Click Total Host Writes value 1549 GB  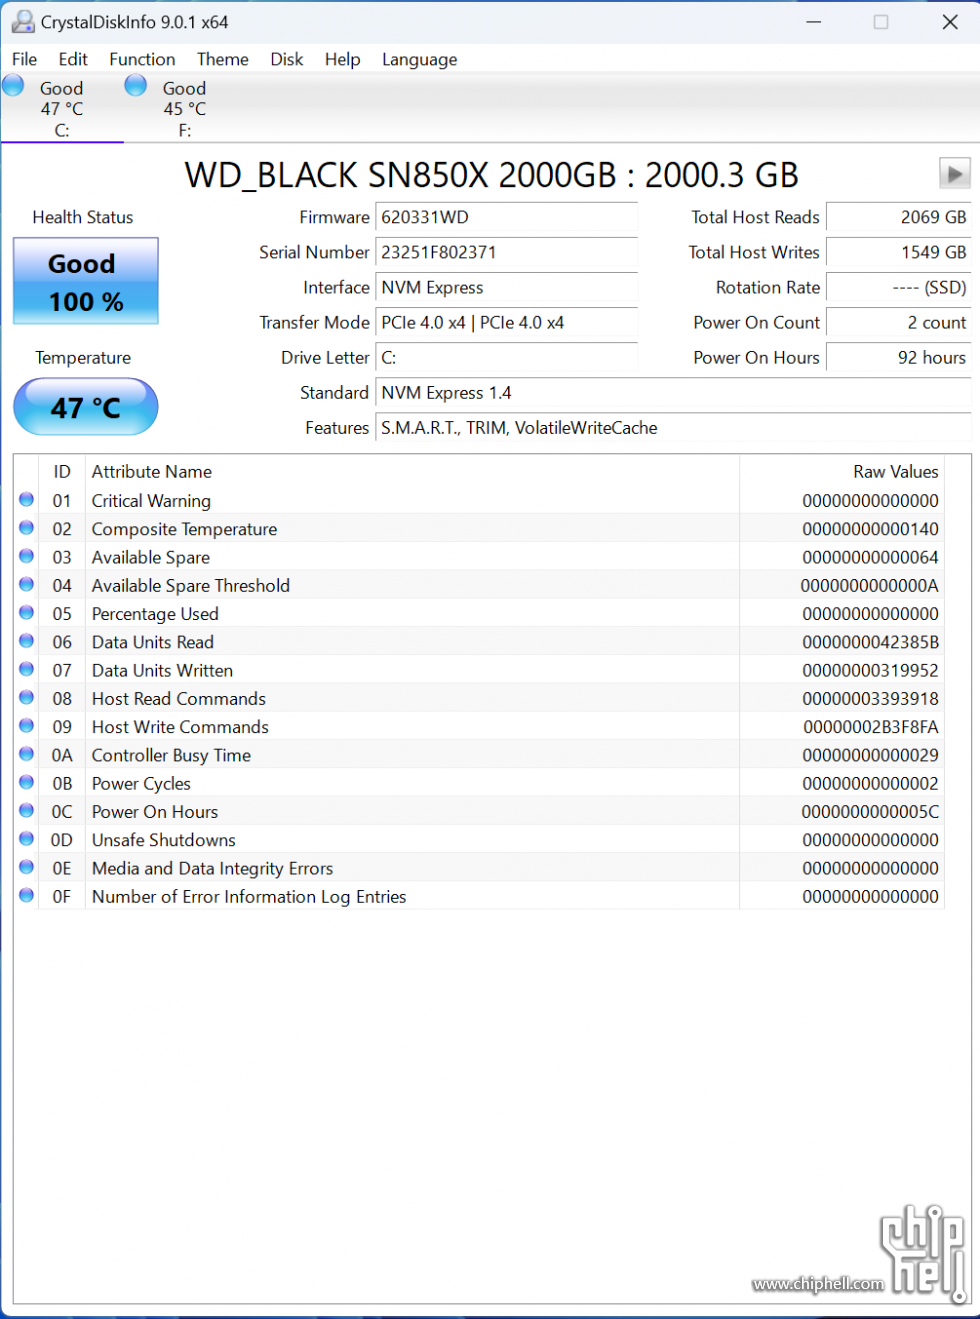point(898,252)
